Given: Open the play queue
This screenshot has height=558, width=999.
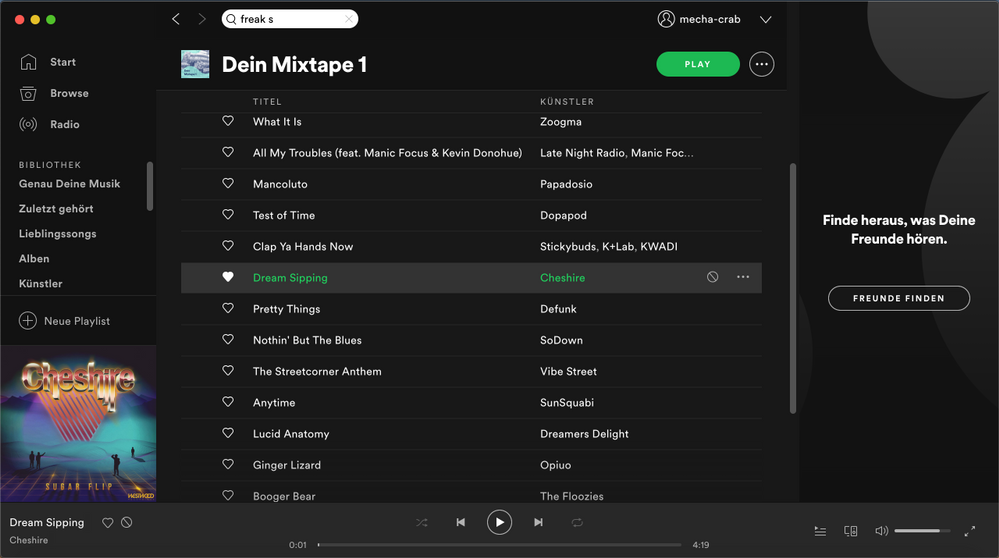Looking at the screenshot, I should point(820,531).
